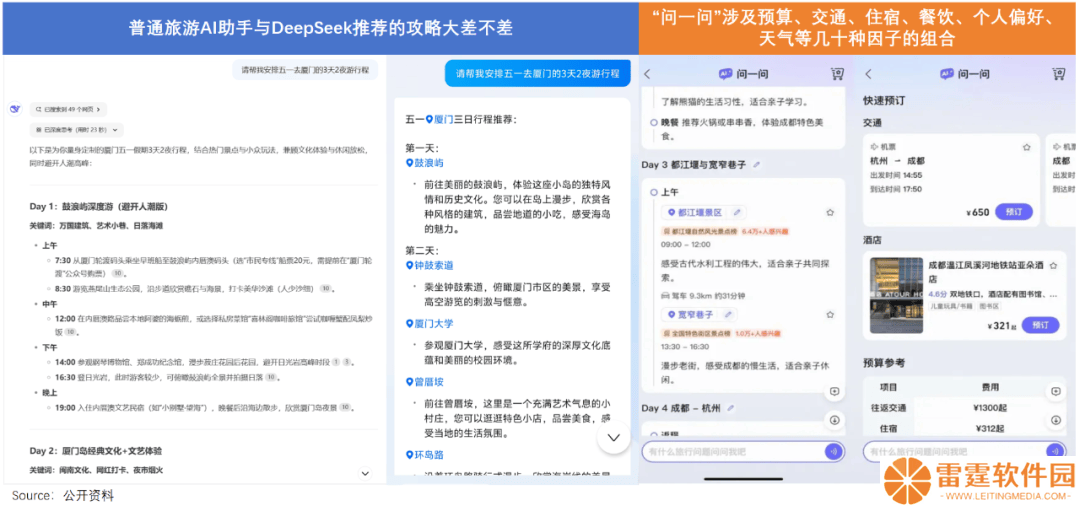This screenshot has width=1080, height=506.
Task: Click the 杭州 → 成都 route text
Action: (897, 160)
